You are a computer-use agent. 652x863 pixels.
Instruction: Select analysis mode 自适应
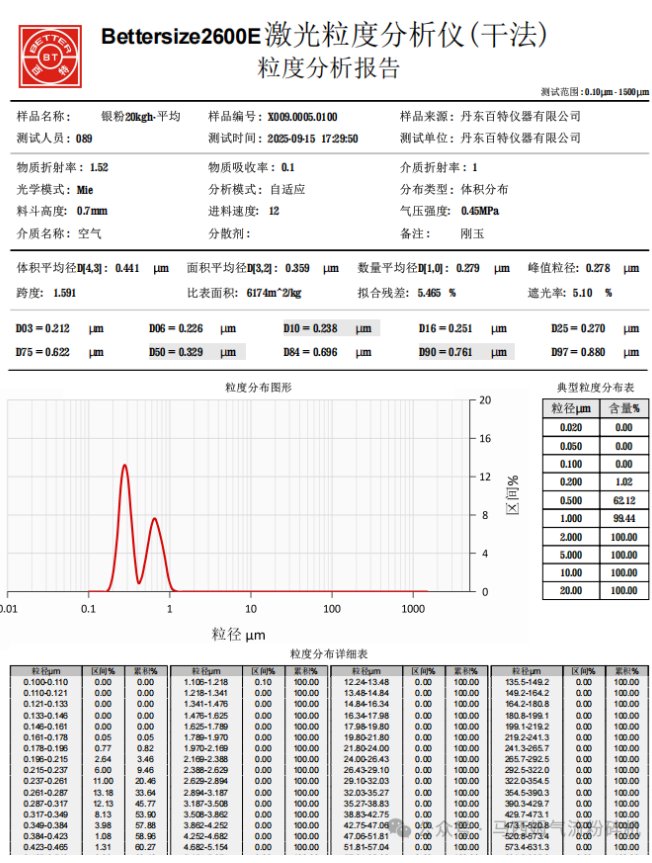287,190
